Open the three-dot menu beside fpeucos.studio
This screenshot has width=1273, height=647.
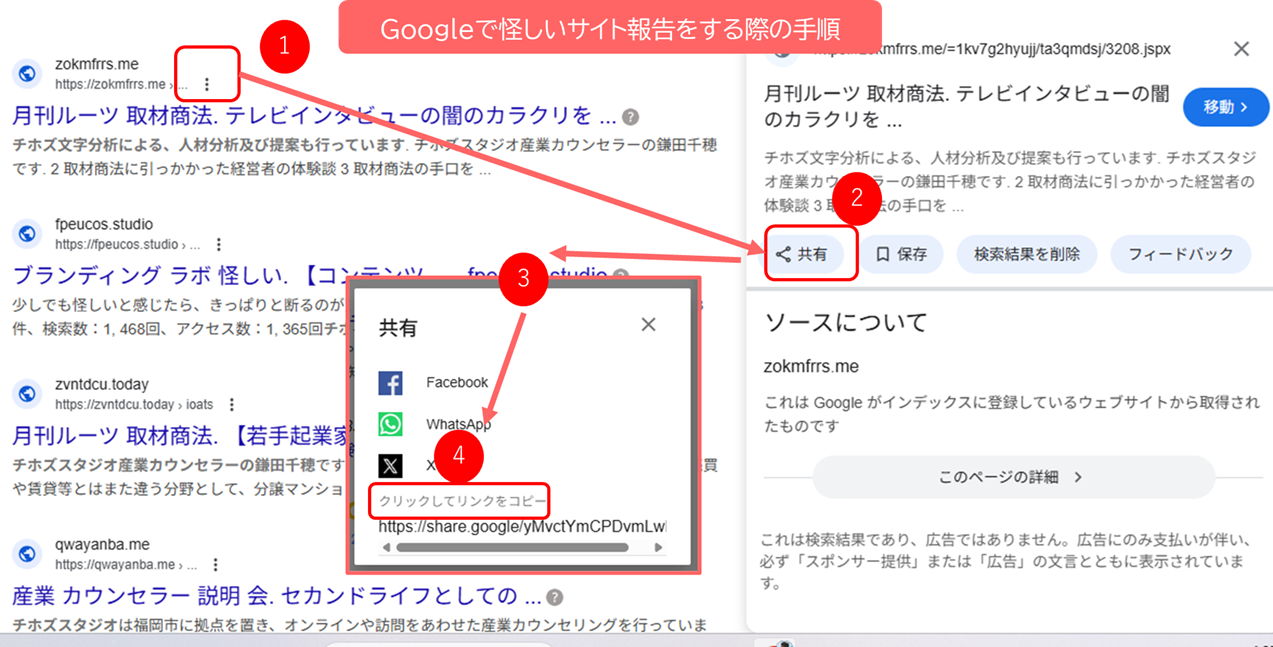tap(219, 244)
